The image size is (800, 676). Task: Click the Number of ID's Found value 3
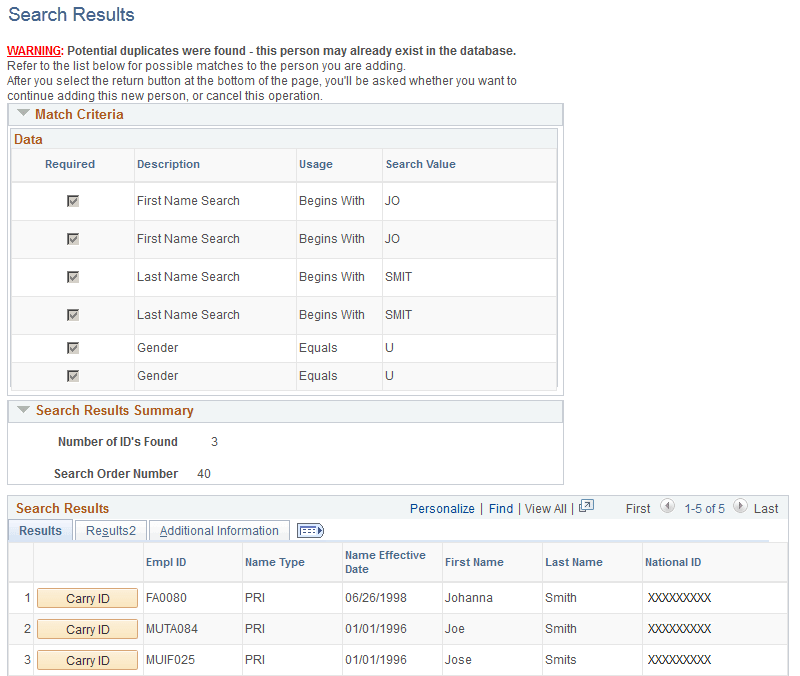click(x=213, y=441)
